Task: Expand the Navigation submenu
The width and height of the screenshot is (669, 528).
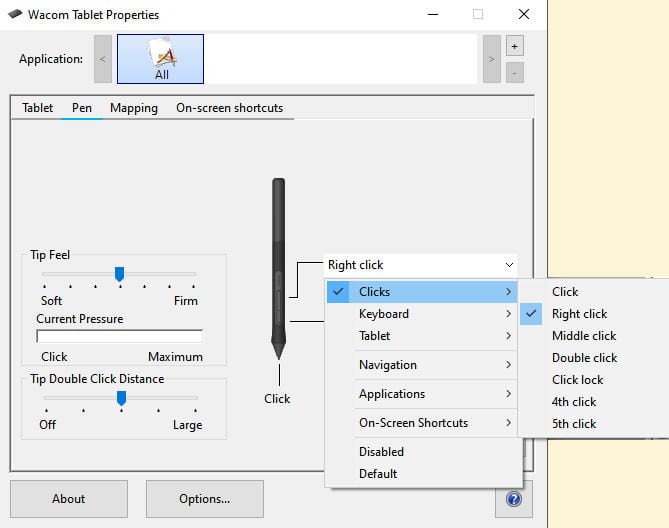Action: (x=422, y=365)
